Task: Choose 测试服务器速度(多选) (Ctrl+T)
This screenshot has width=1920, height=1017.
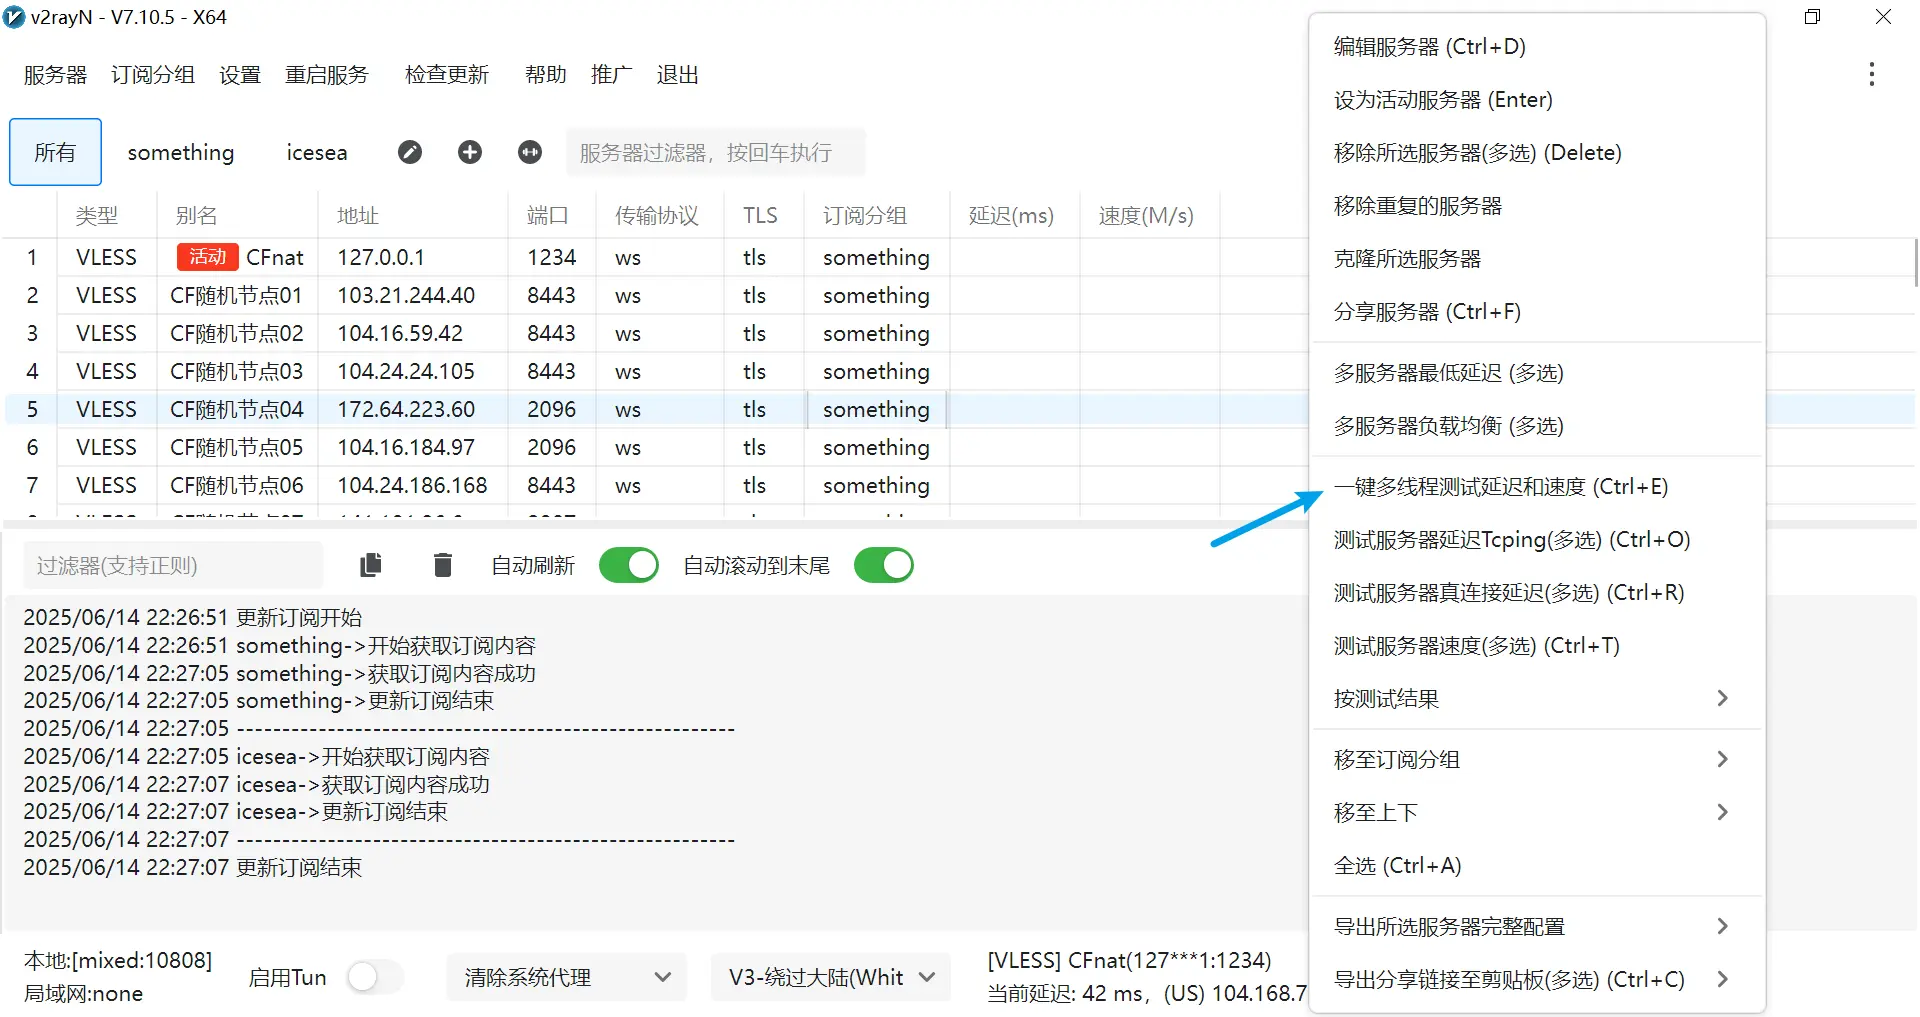Action: click(x=1537, y=645)
